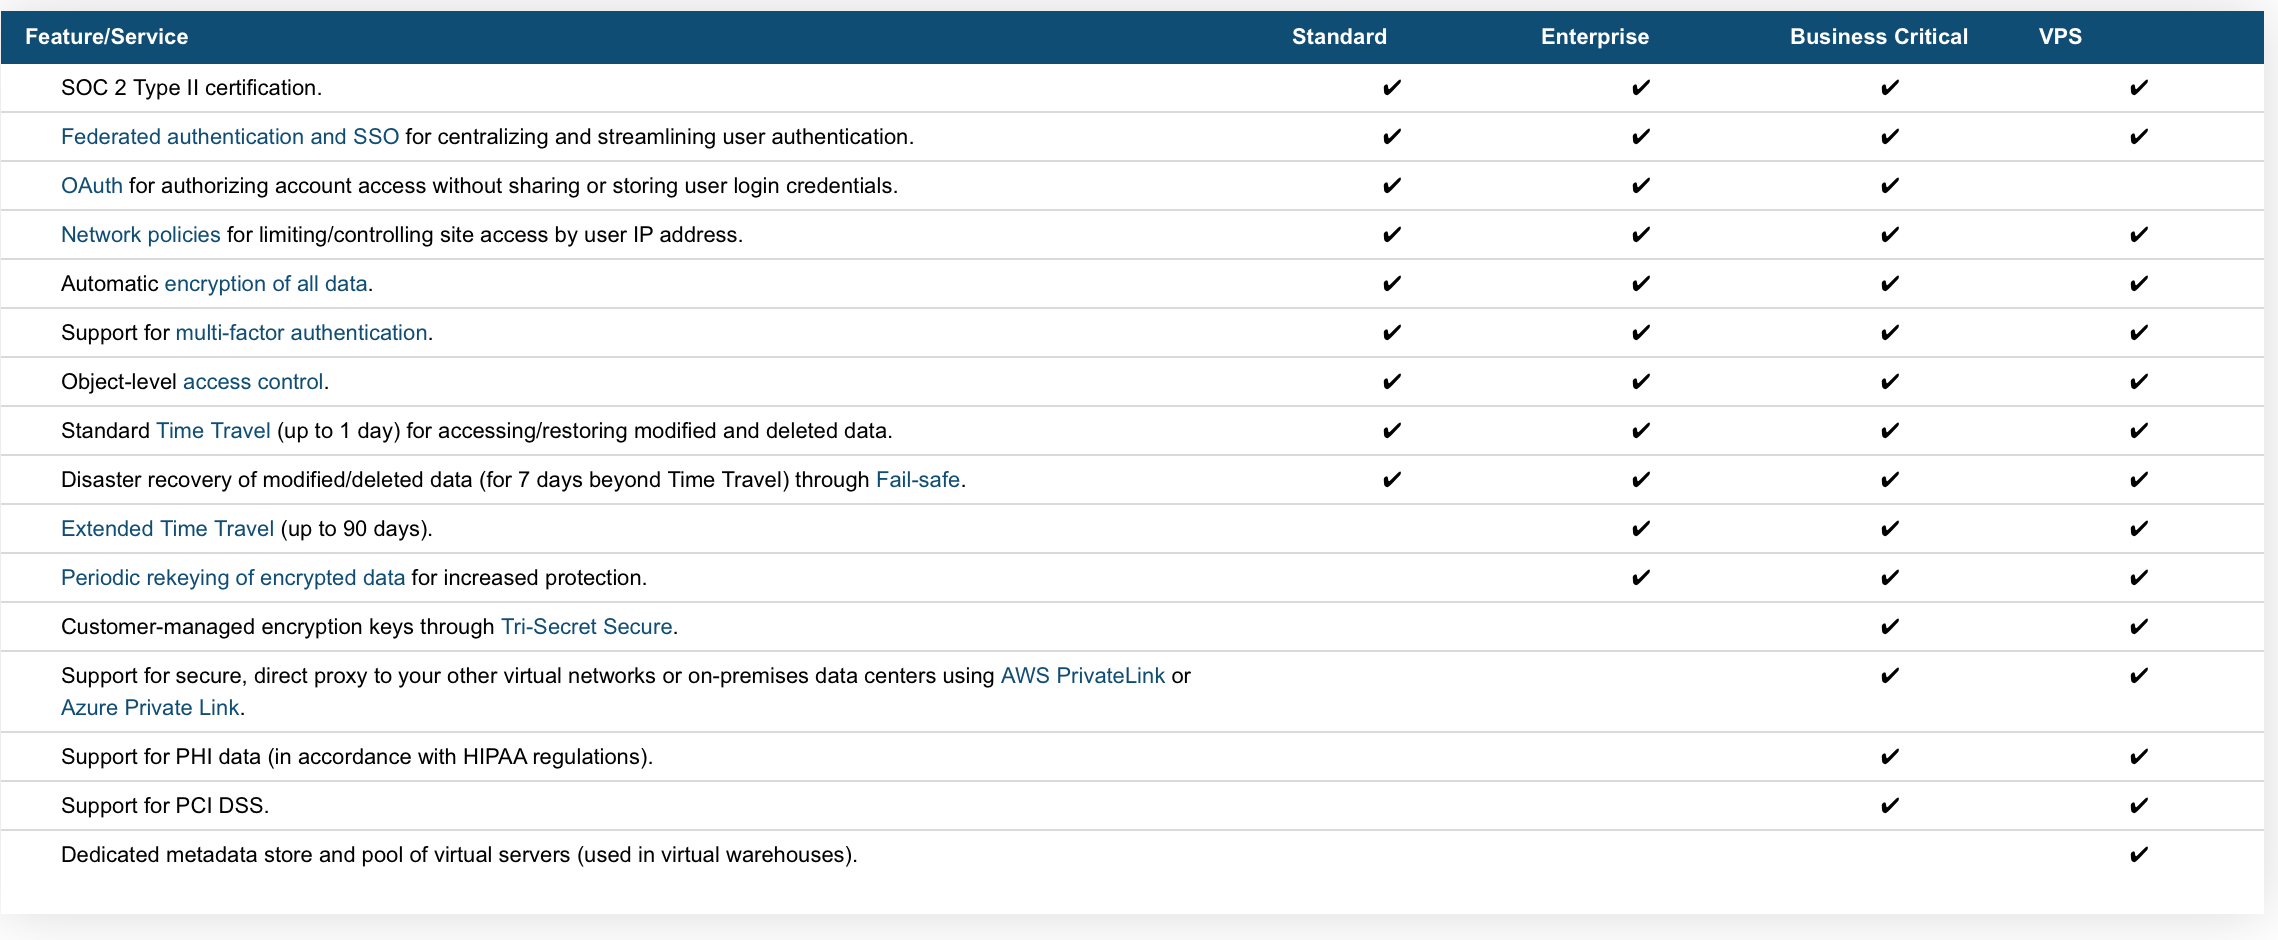This screenshot has width=2278, height=940.
Task: Click the Feature/Service column header
Action: tap(106, 37)
